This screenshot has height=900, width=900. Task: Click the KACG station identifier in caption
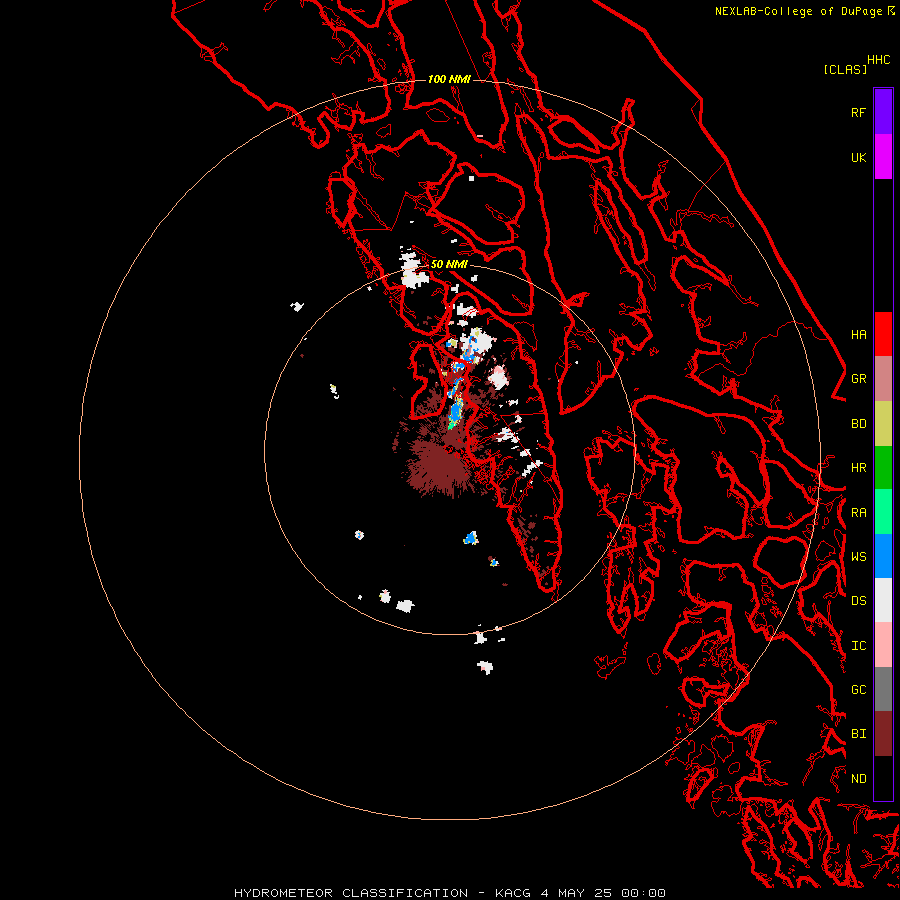point(513,893)
